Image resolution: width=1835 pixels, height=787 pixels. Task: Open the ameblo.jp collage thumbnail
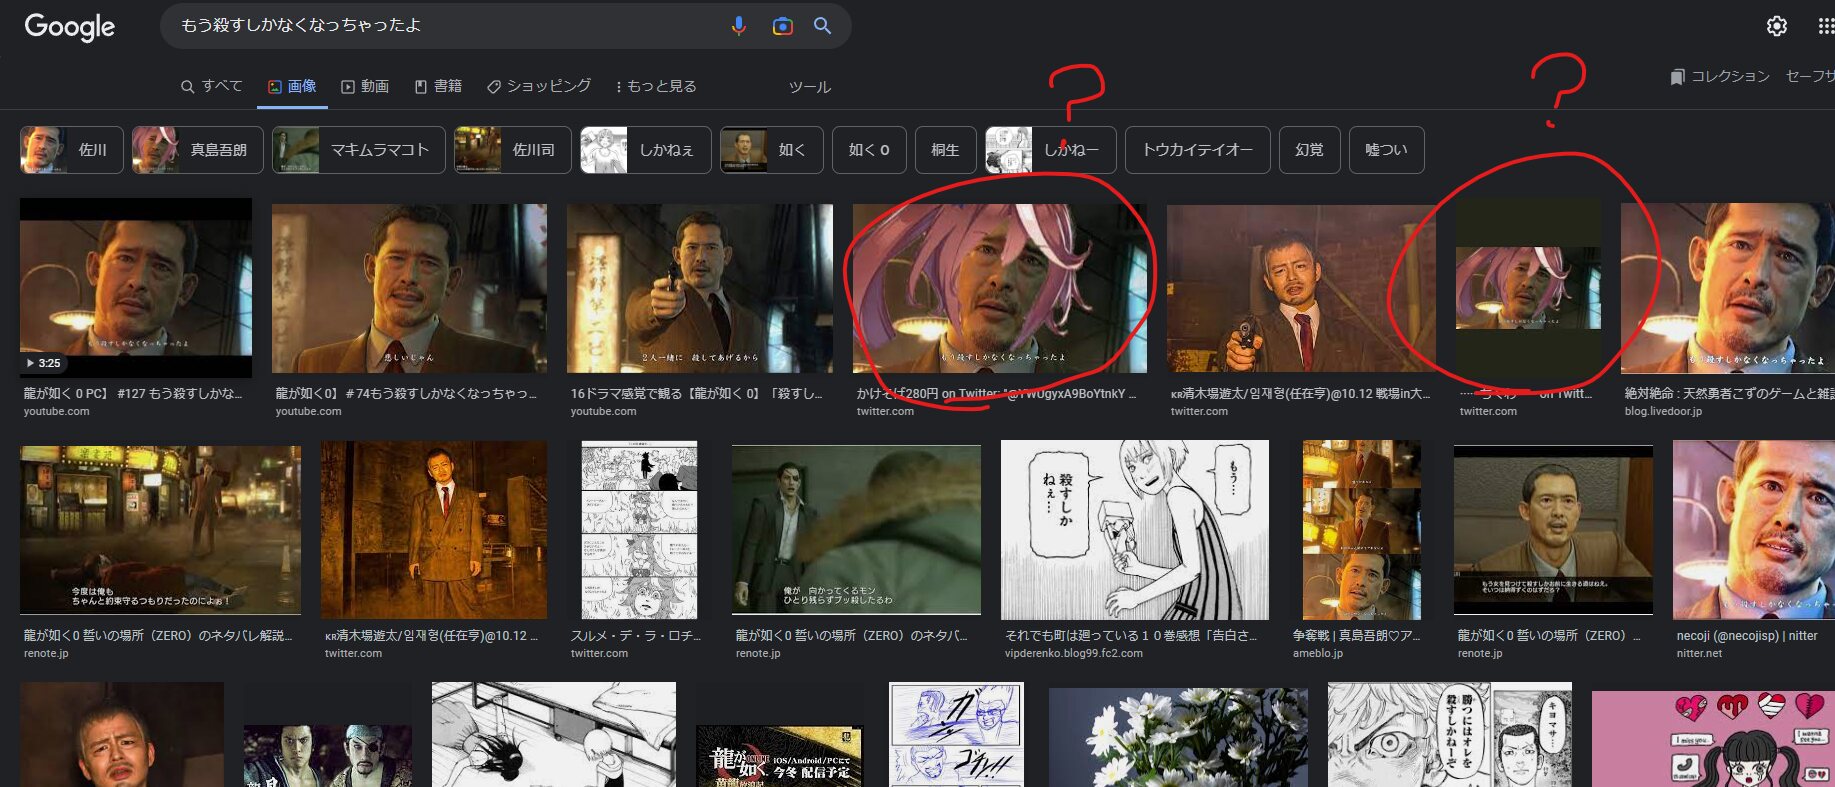[x=1362, y=530]
